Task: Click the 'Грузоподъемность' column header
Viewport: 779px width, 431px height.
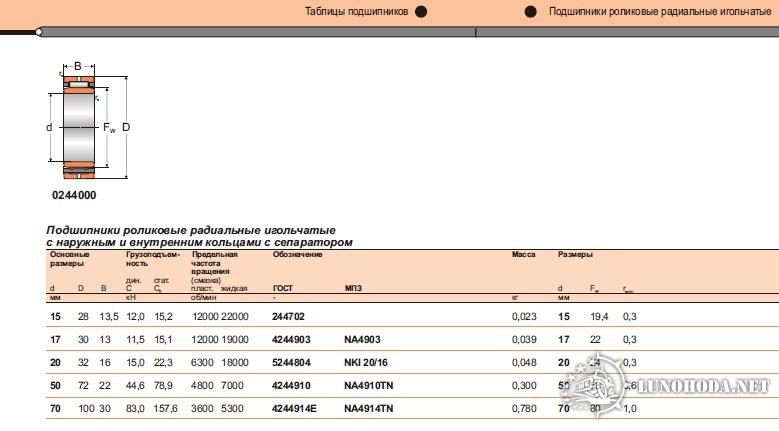Action: point(153,259)
